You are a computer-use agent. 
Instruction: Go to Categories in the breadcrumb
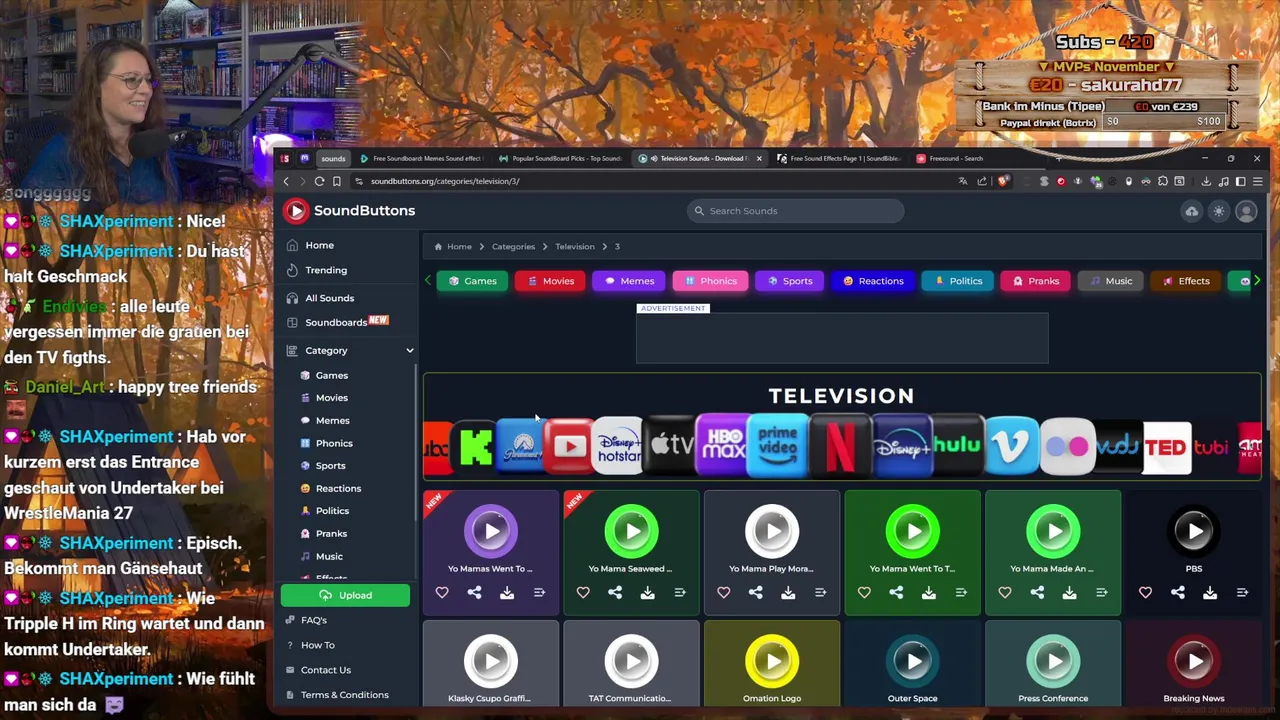point(513,246)
